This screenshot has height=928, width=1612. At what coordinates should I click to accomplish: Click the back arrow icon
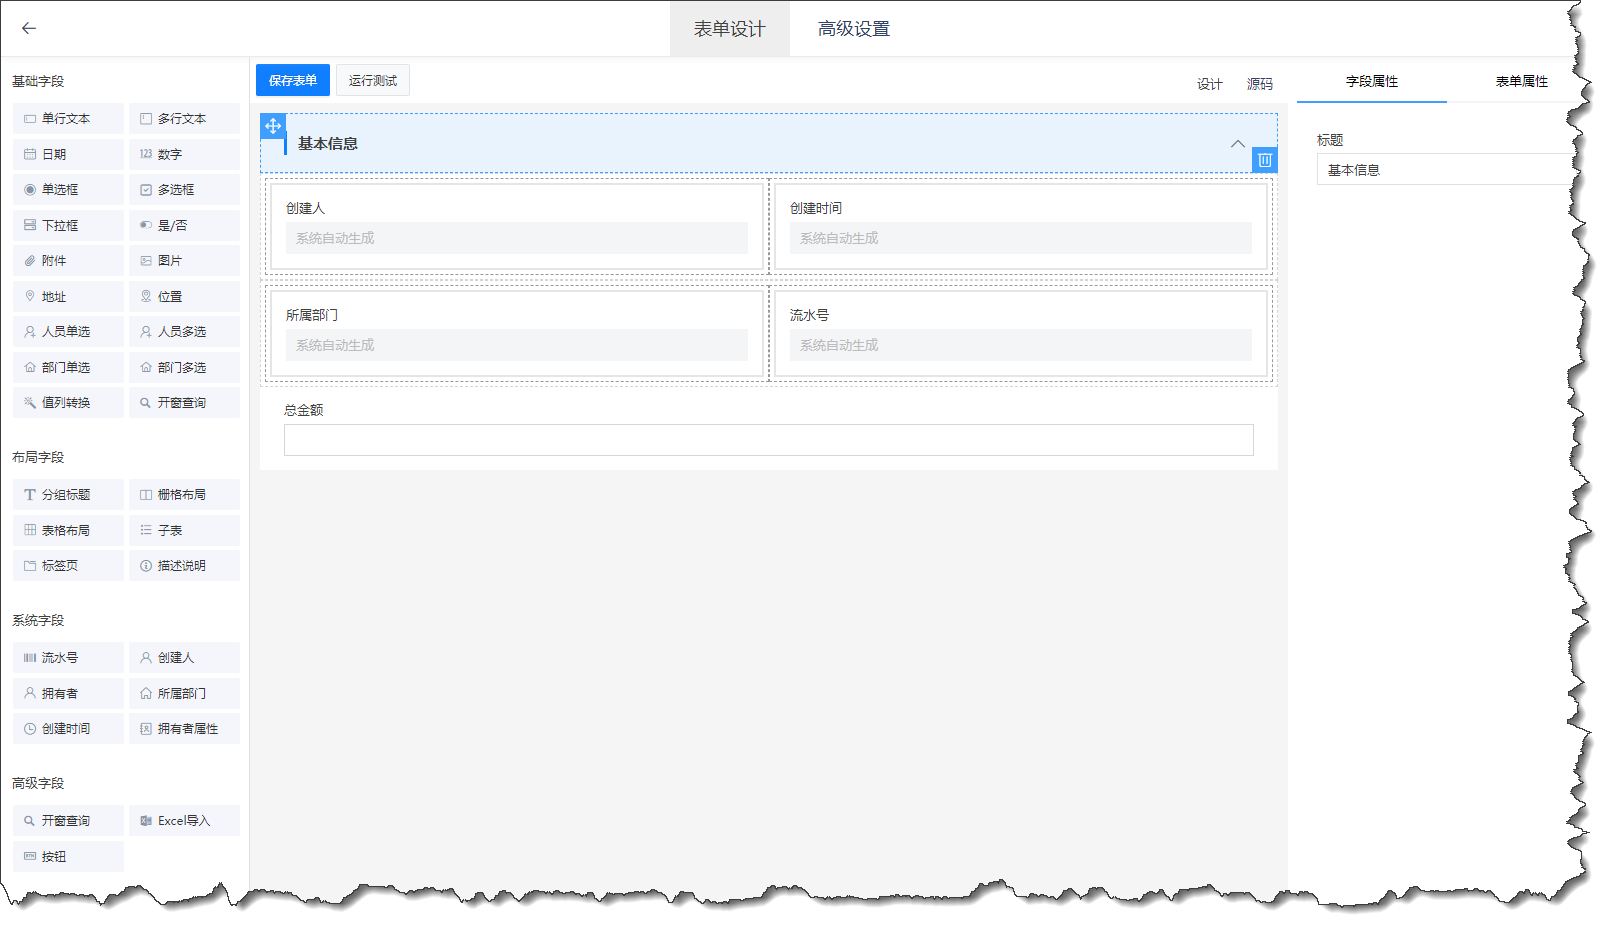pos(29,28)
